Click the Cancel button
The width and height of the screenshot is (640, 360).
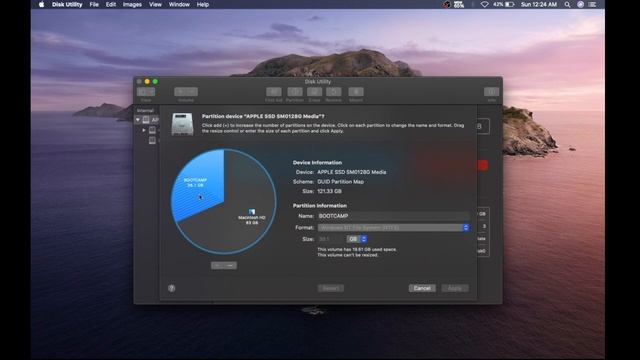coord(422,288)
